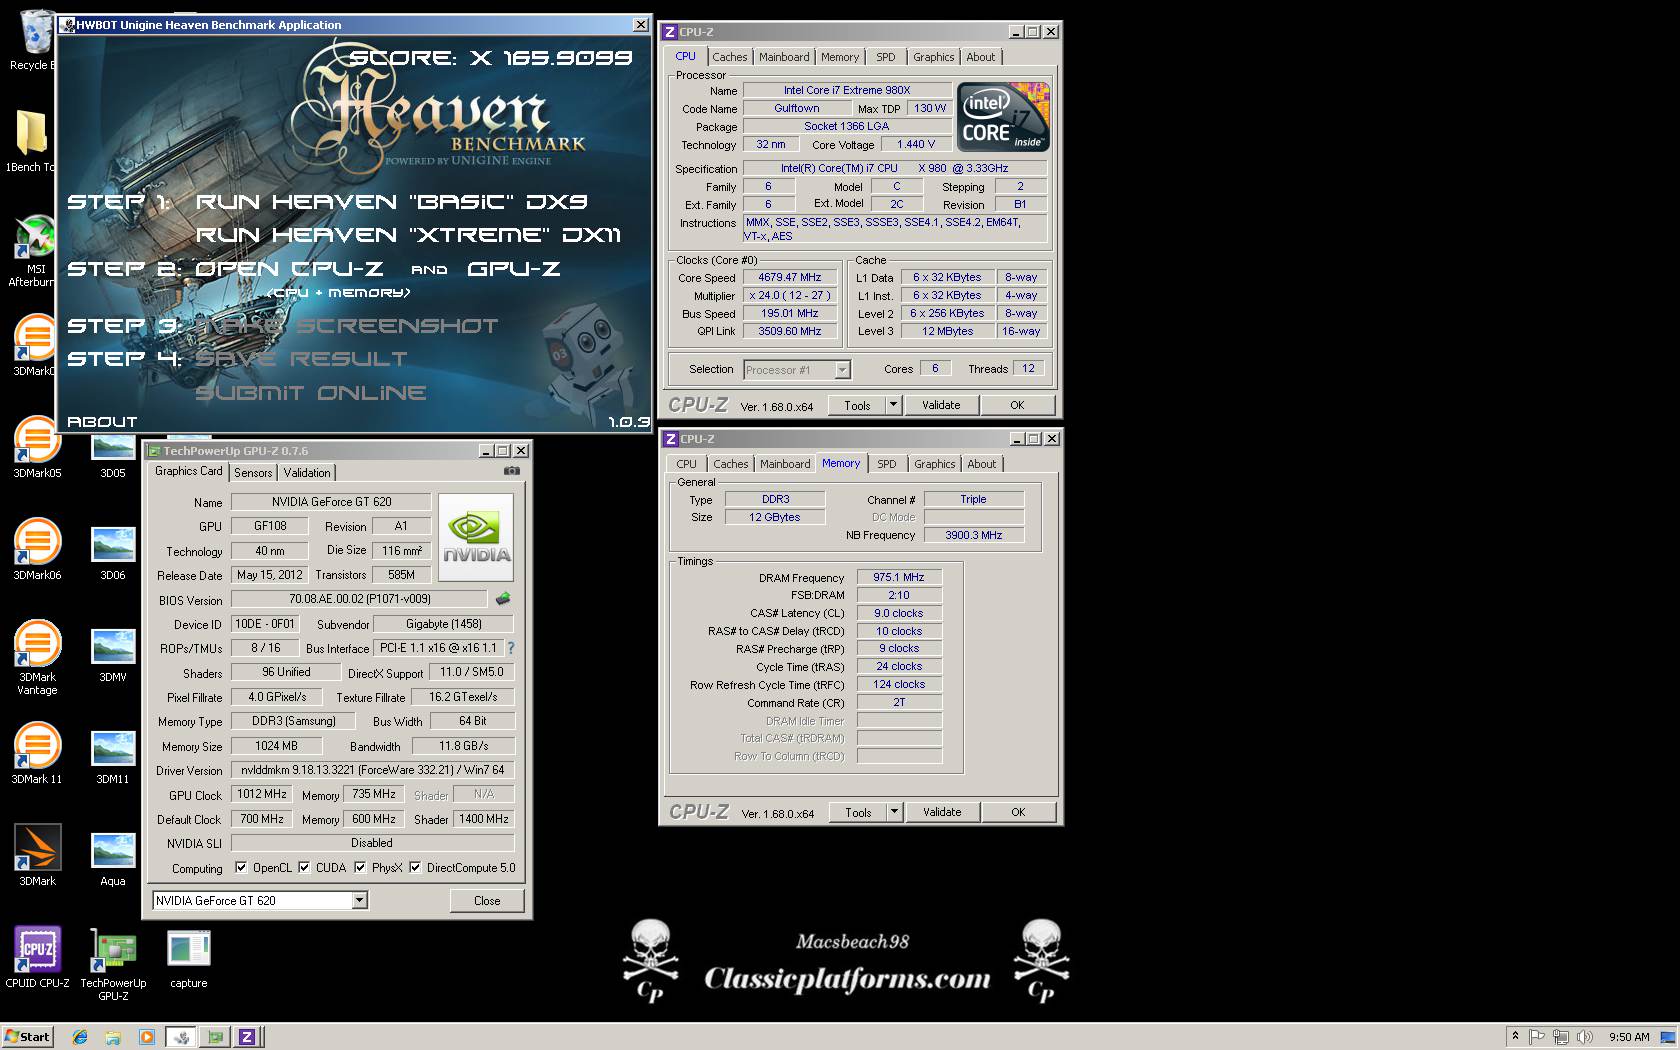Click bus interface question mark in GPU-Z

coord(511,648)
